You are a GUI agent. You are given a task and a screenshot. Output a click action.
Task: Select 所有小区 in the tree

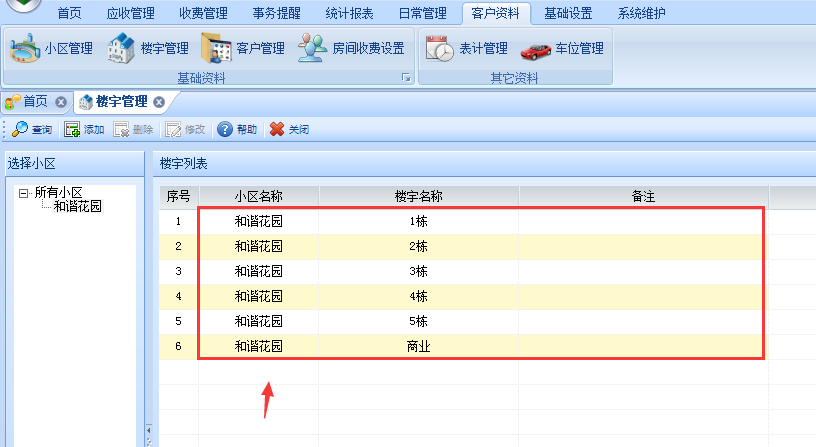(x=58, y=193)
